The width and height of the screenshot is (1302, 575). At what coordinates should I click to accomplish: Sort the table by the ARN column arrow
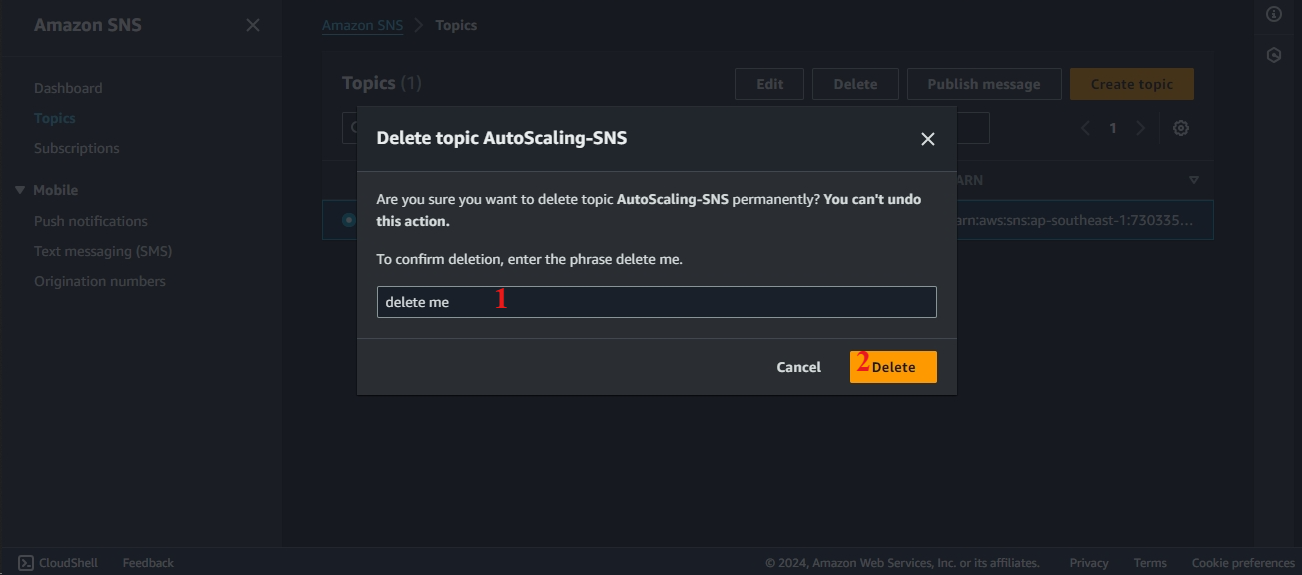pyautogui.click(x=1193, y=180)
